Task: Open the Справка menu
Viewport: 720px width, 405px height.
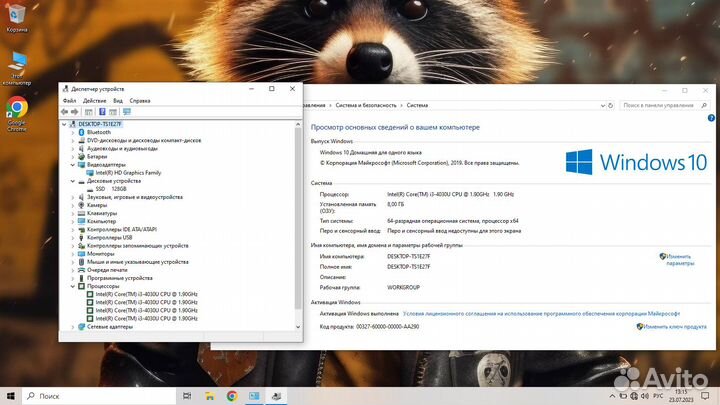Action: click(140, 101)
